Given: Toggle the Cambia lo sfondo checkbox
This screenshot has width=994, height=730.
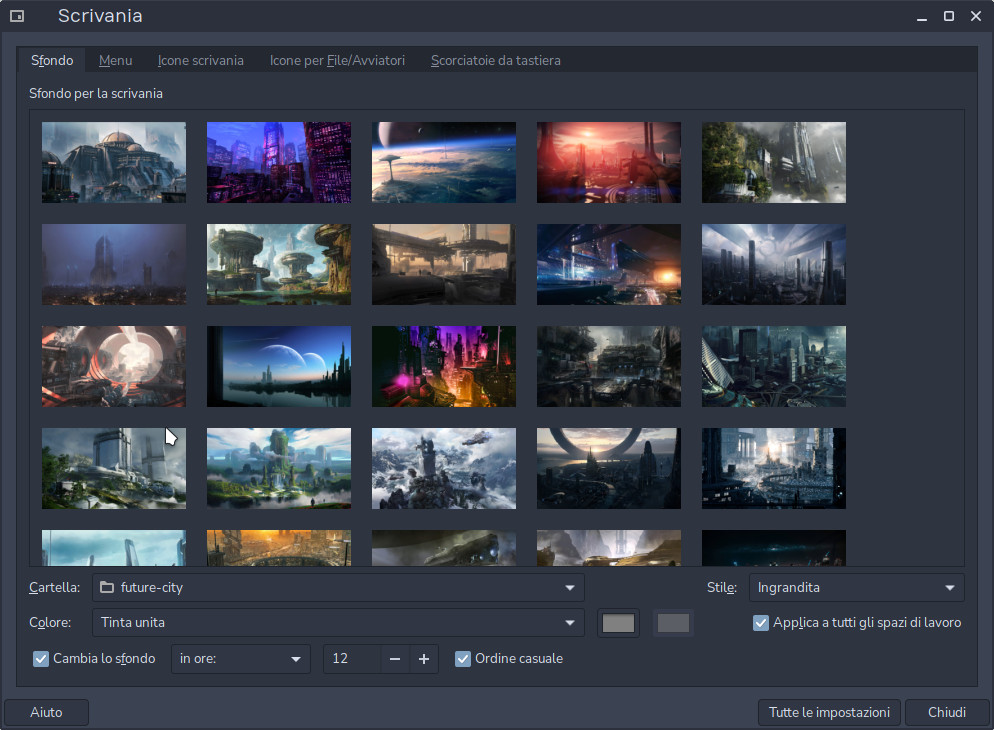Looking at the screenshot, I should [x=41, y=659].
